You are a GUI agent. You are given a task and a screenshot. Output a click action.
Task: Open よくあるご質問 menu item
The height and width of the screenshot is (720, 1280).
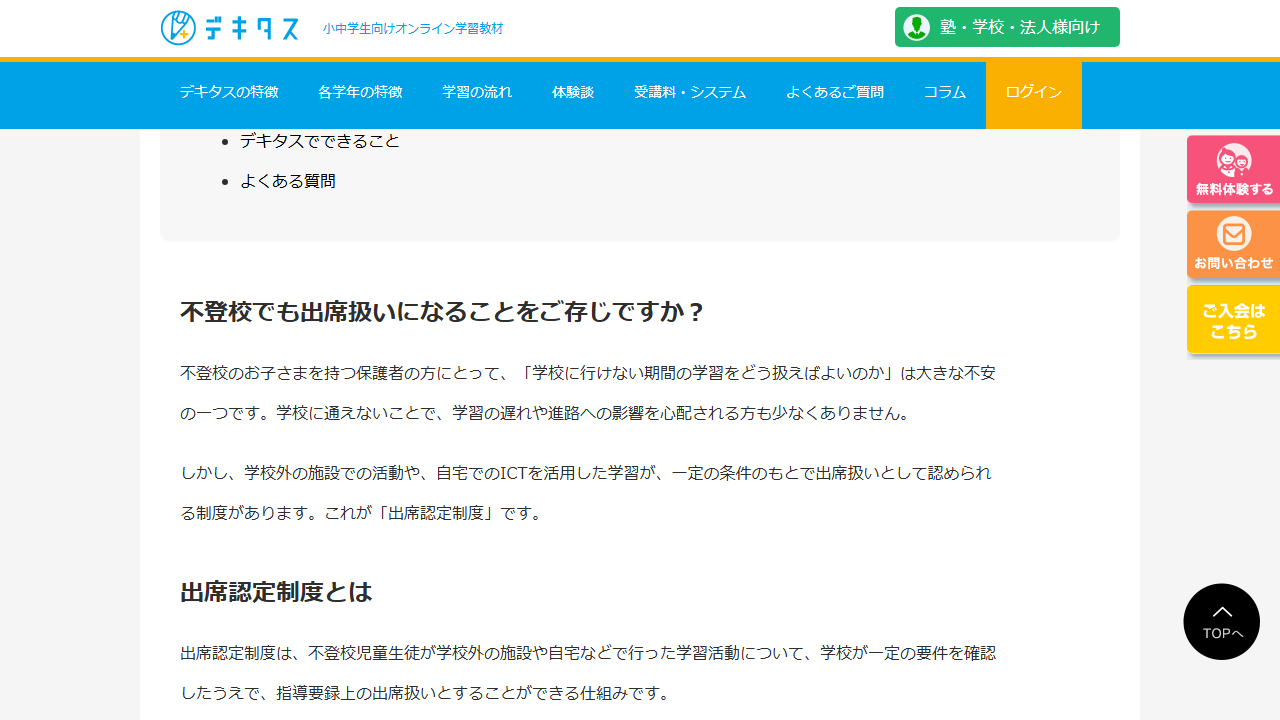pos(835,92)
